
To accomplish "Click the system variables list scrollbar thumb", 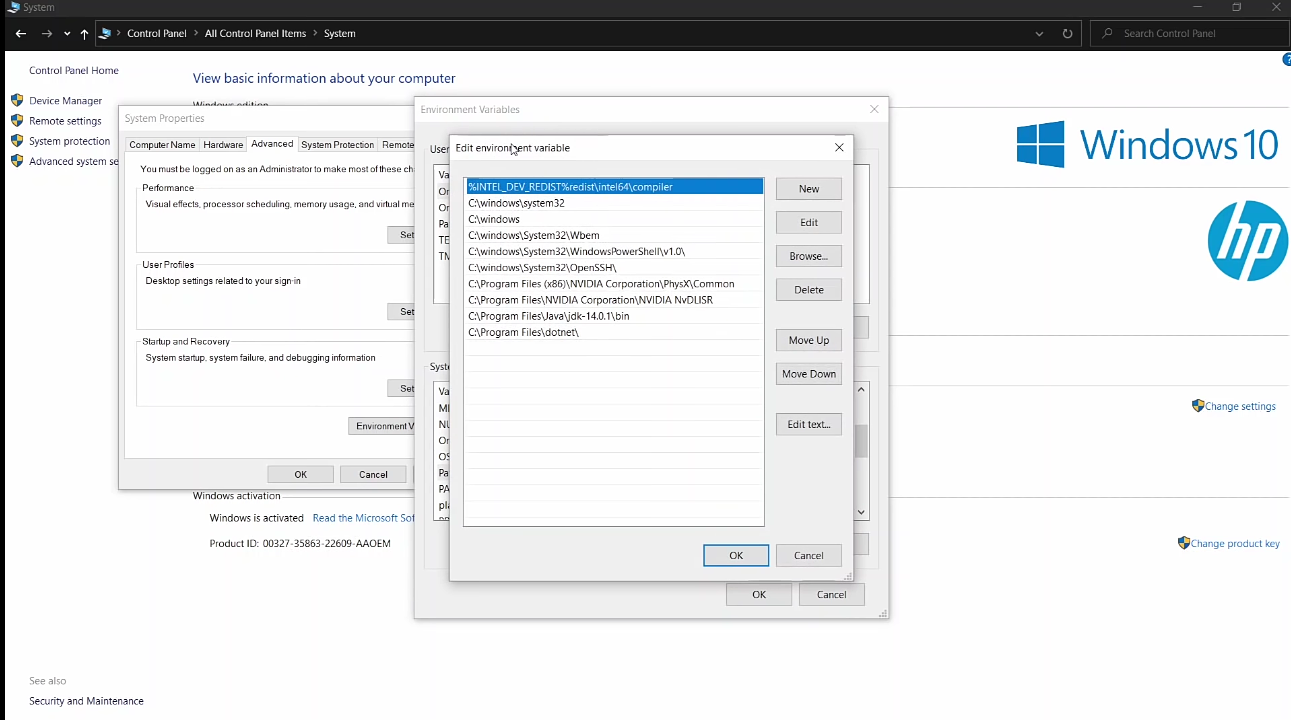I will 861,441.
